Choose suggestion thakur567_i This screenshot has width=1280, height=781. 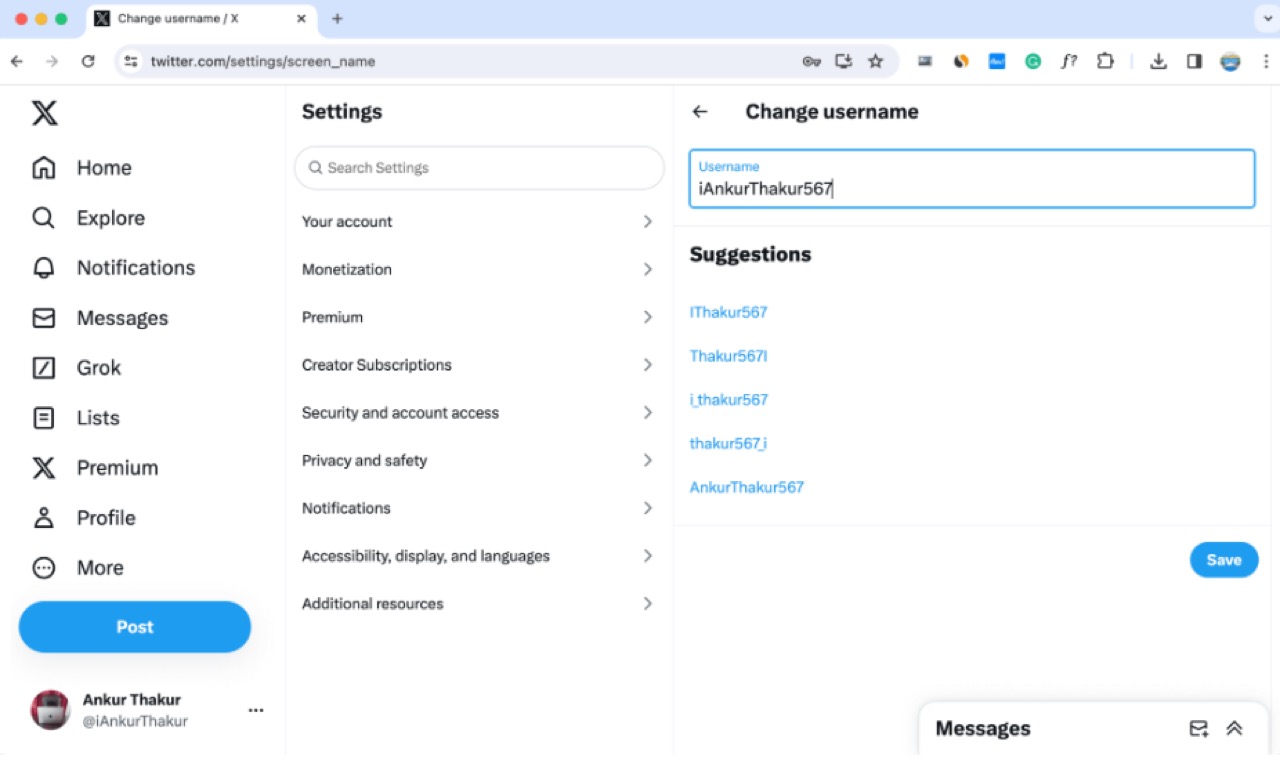(728, 443)
